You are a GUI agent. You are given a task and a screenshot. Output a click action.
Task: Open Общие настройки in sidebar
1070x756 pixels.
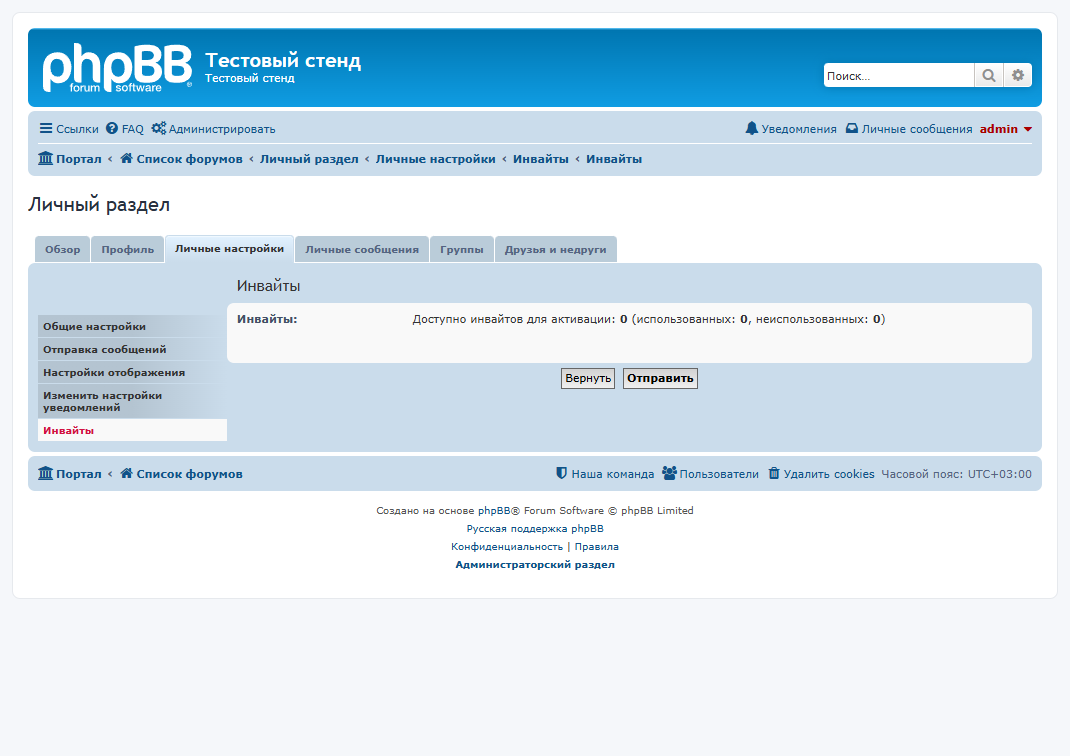[x=132, y=326]
